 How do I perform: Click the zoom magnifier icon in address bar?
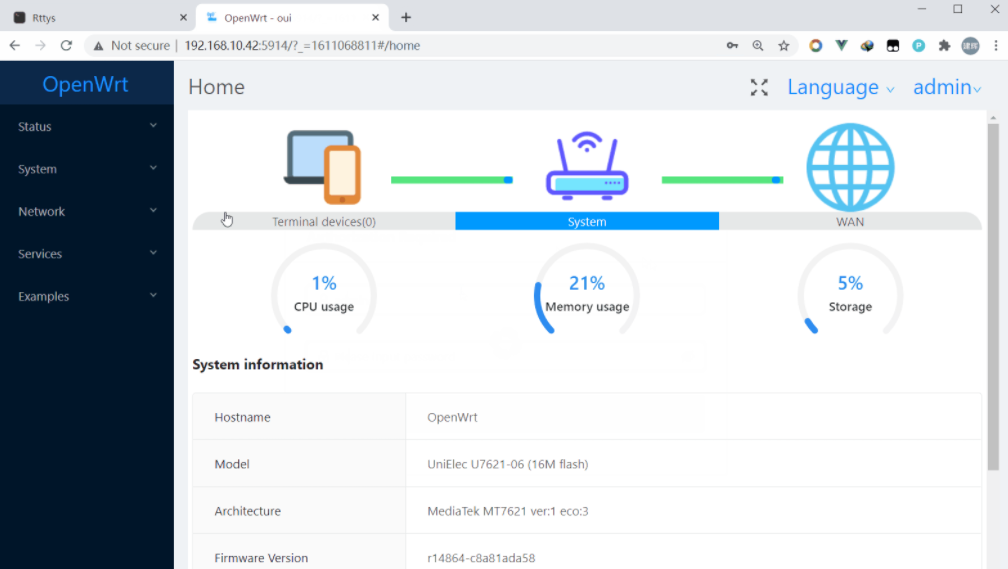(758, 46)
